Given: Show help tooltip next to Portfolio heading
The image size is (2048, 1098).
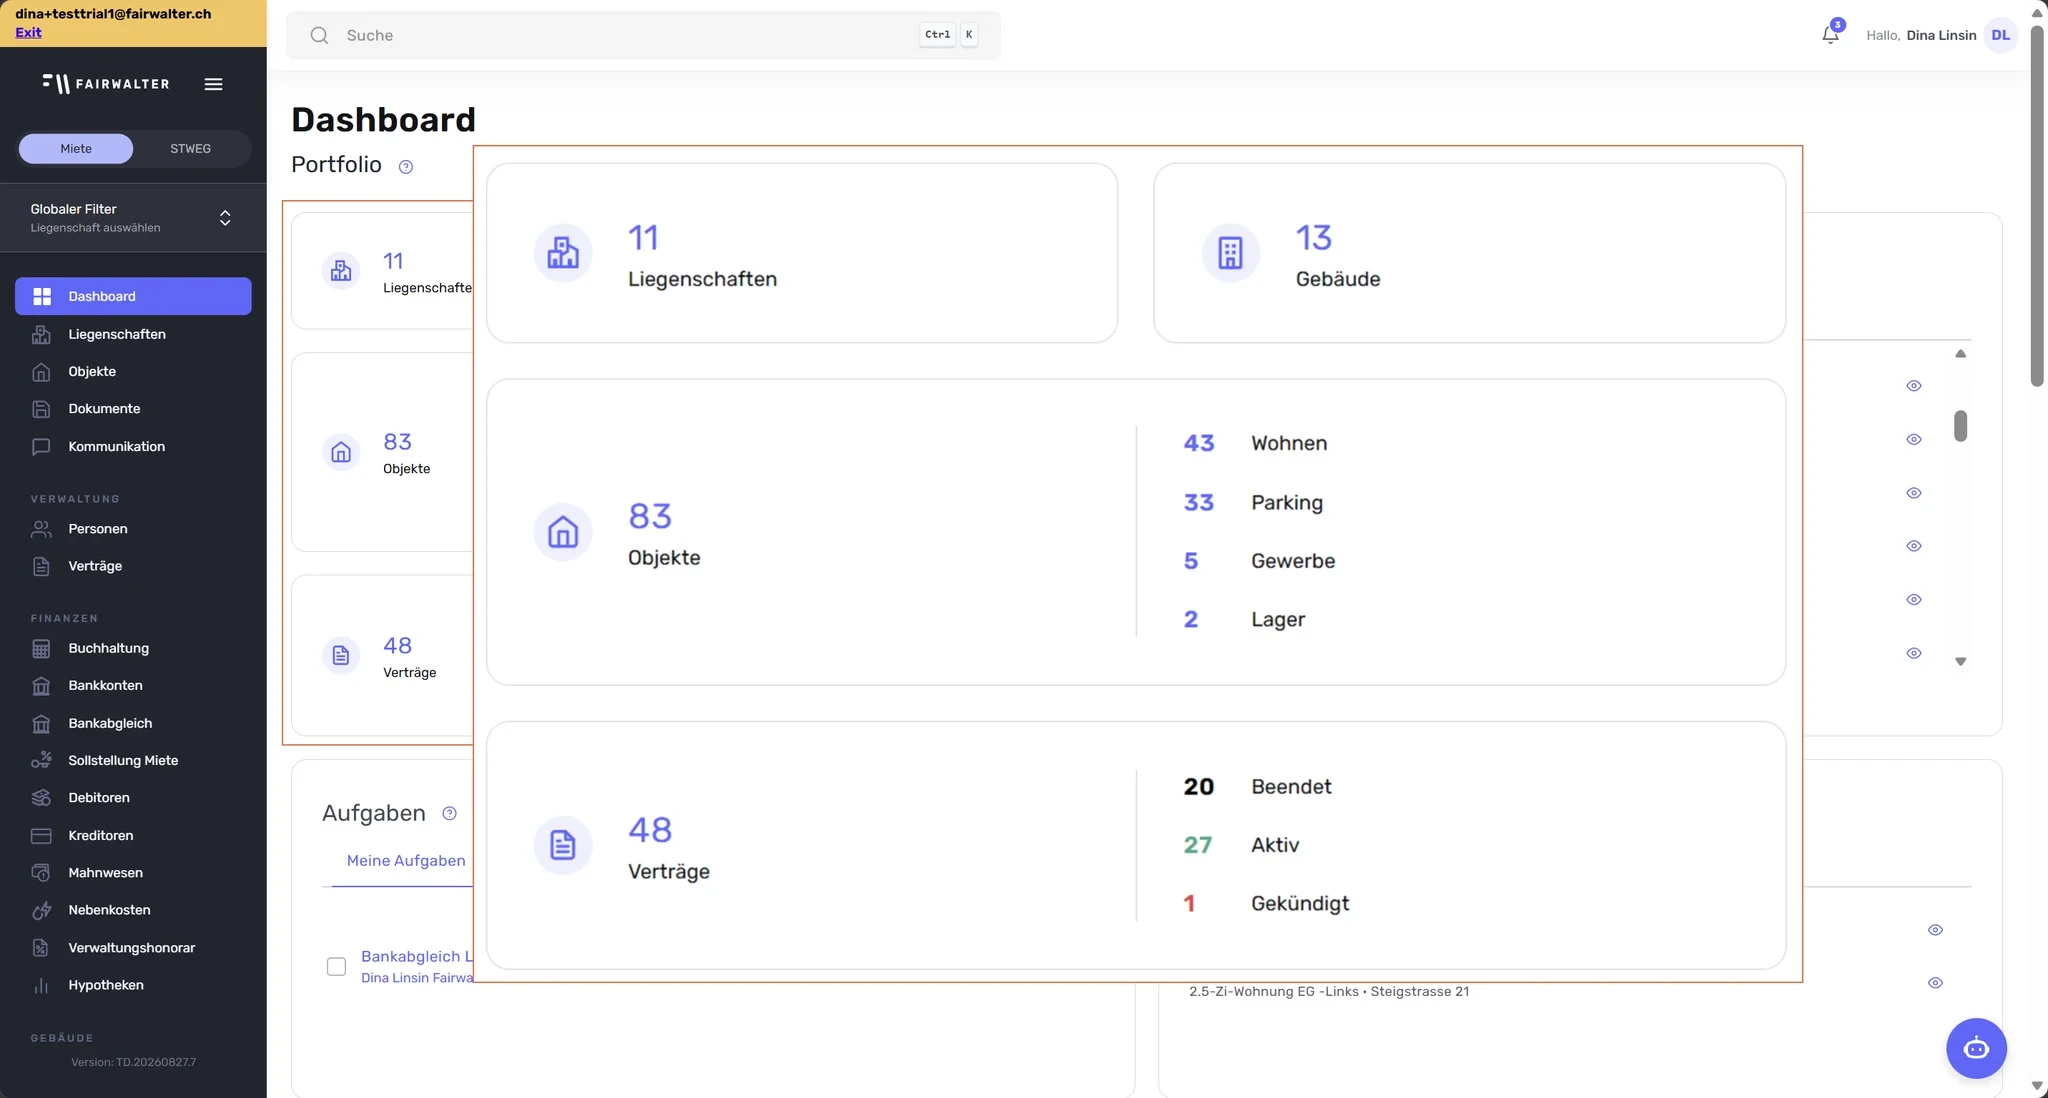Looking at the screenshot, I should 406,167.
